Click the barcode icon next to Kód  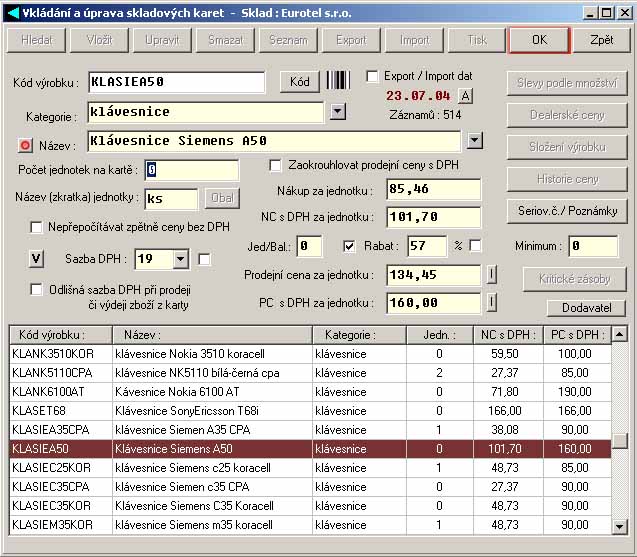(x=338, y=80)
